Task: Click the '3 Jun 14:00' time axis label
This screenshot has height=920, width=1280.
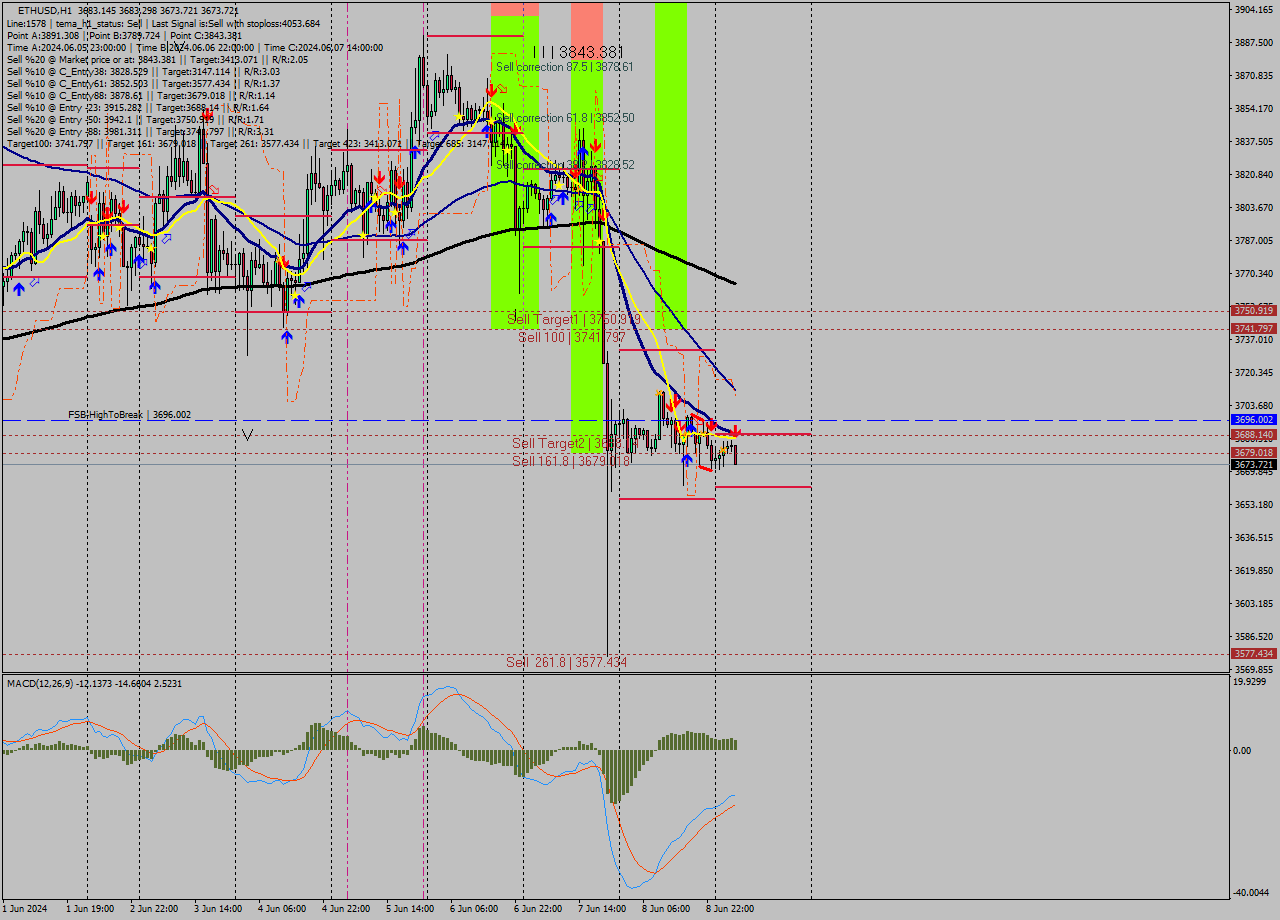Action: (x=219, y=909)
